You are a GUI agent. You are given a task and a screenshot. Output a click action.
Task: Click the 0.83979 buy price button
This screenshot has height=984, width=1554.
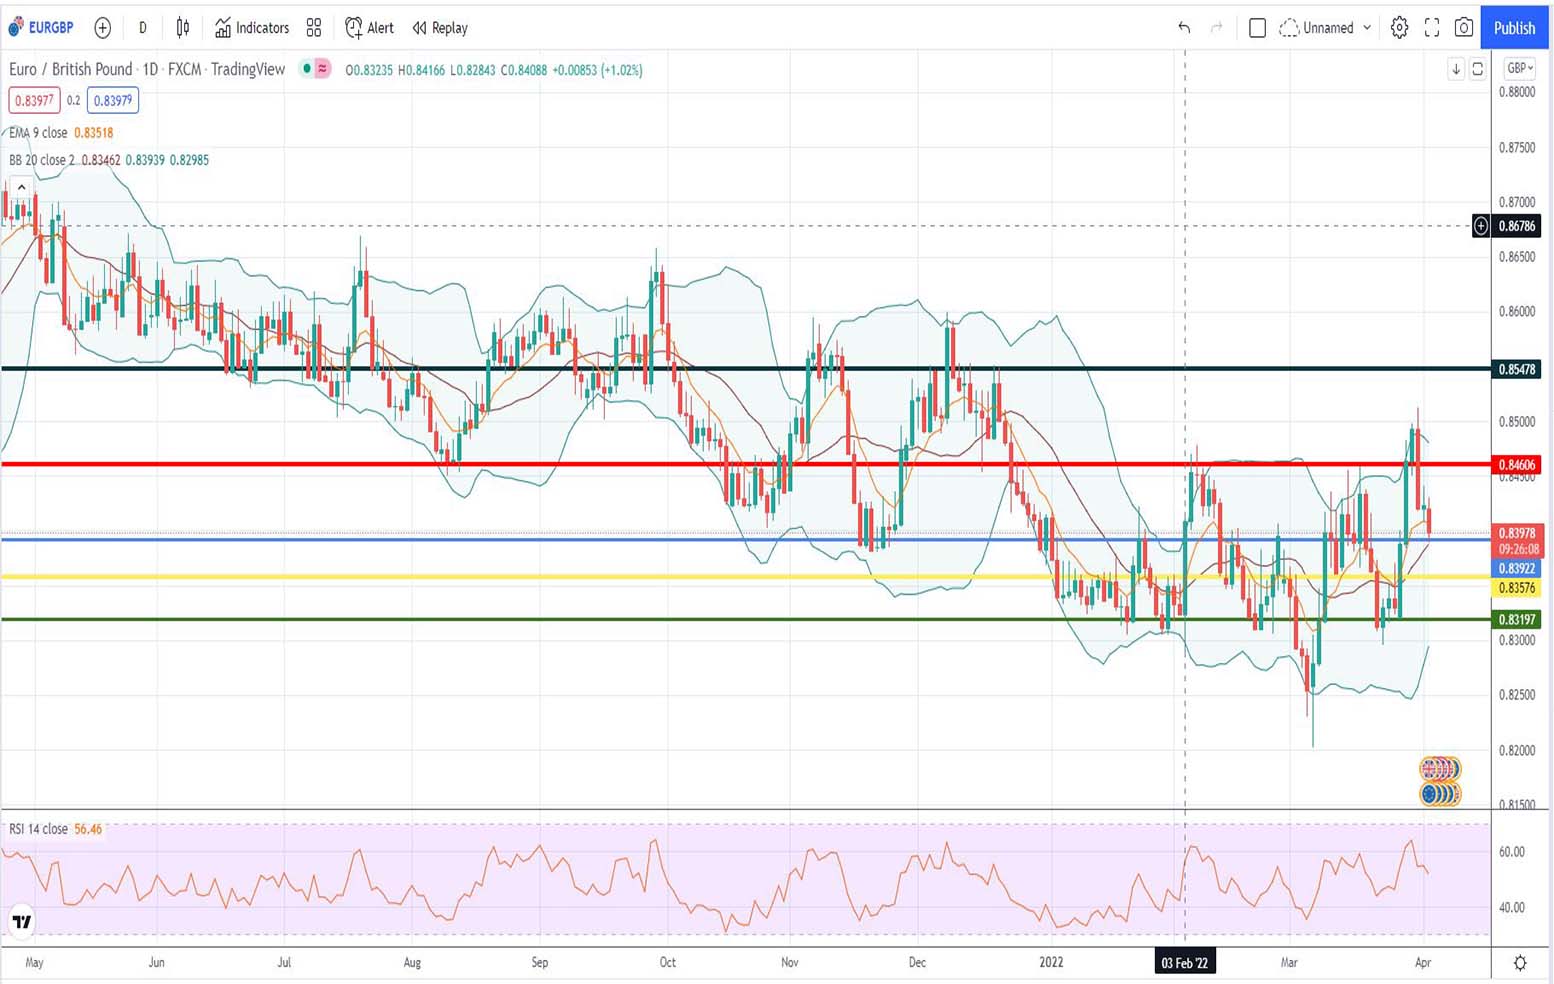point(112,100)
